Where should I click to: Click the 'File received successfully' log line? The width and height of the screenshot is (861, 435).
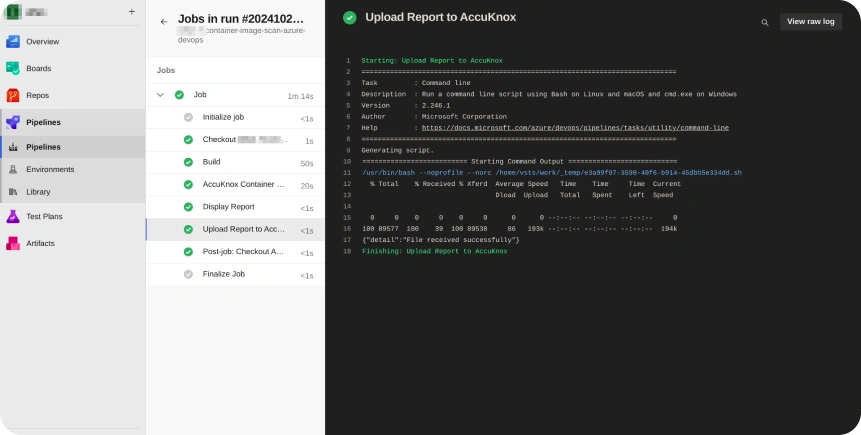440,240
